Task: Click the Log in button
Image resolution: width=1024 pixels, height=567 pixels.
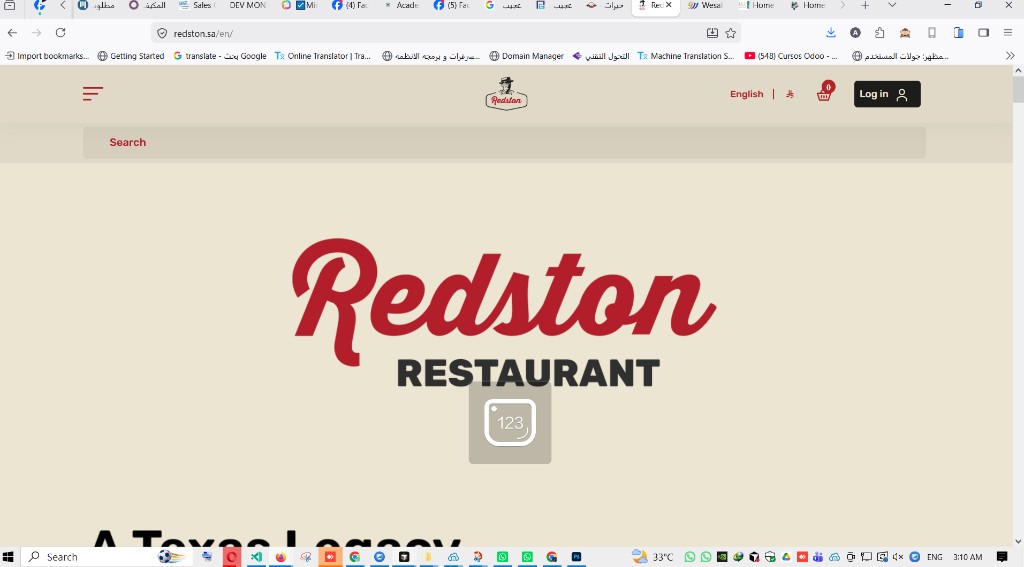Action: (x=887, y=94)
